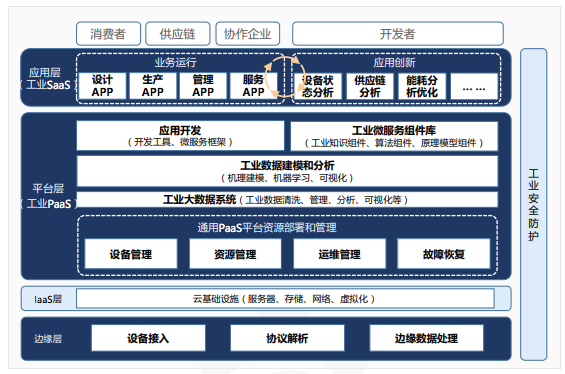Click the 应用开发 block
Image resolution: width=565 pixels, height=374 pixels.
[180, 136]
